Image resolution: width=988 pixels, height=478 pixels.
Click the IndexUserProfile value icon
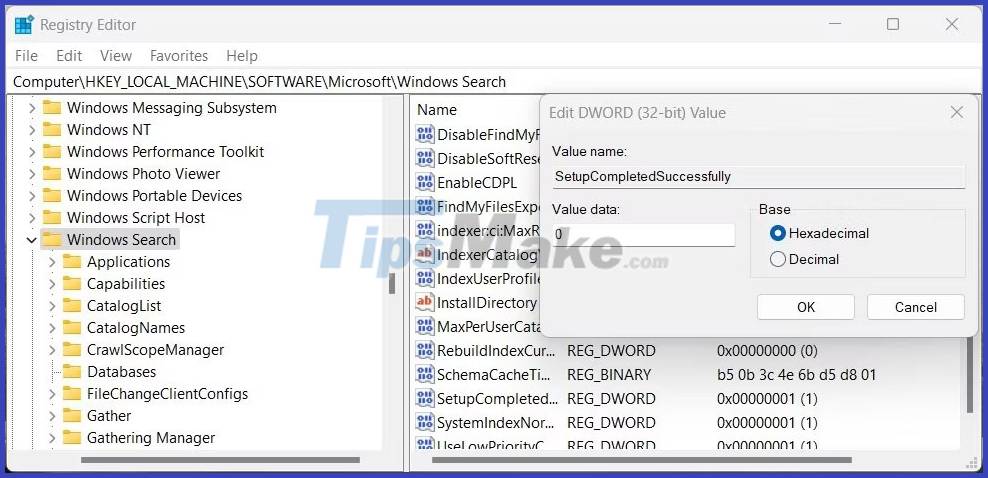tap(425, 278)
